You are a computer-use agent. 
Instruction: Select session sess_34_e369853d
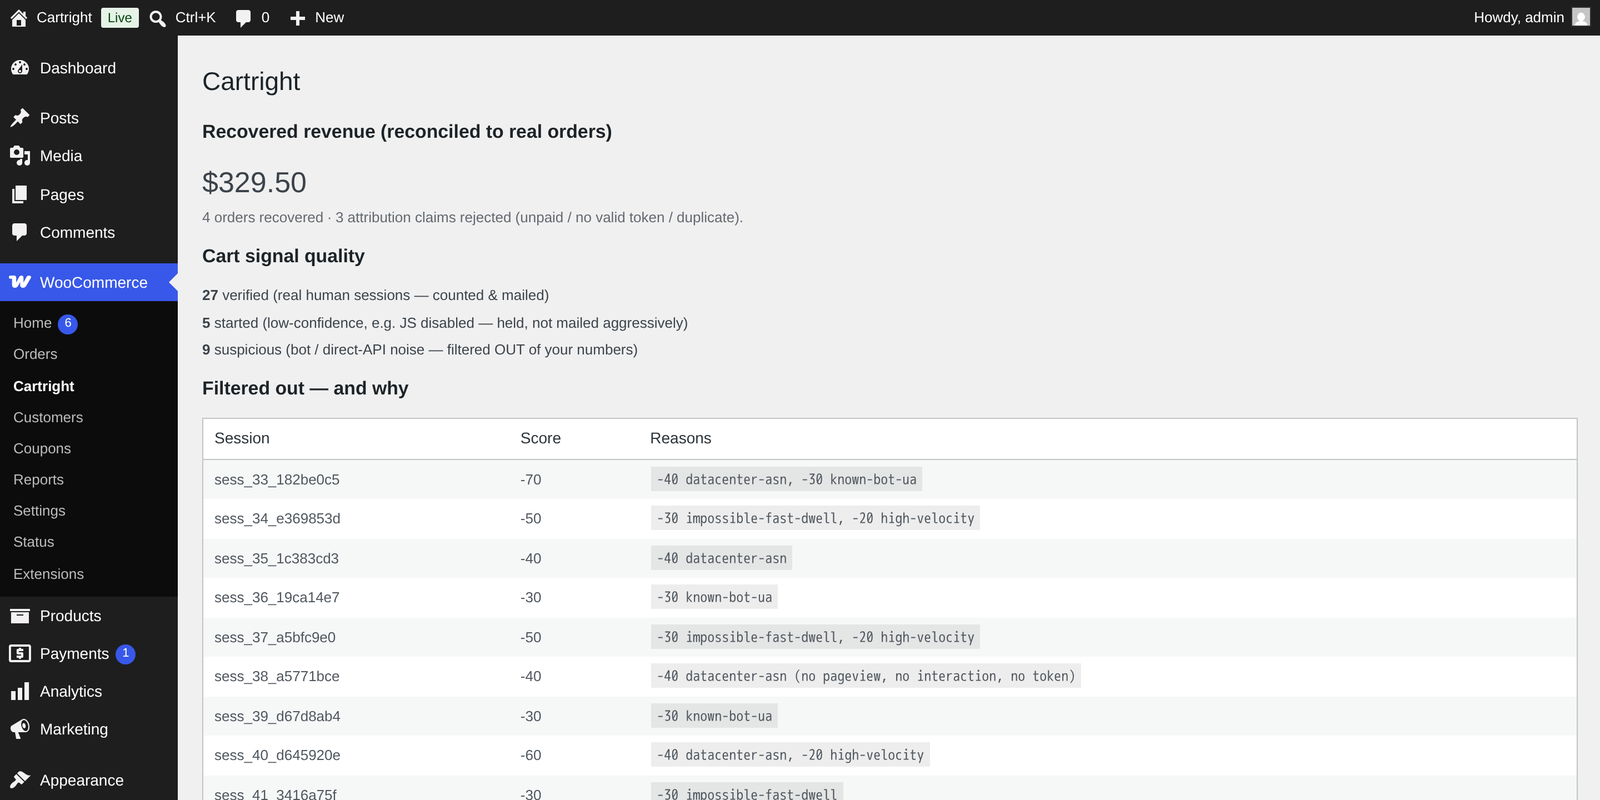[277, 519]
